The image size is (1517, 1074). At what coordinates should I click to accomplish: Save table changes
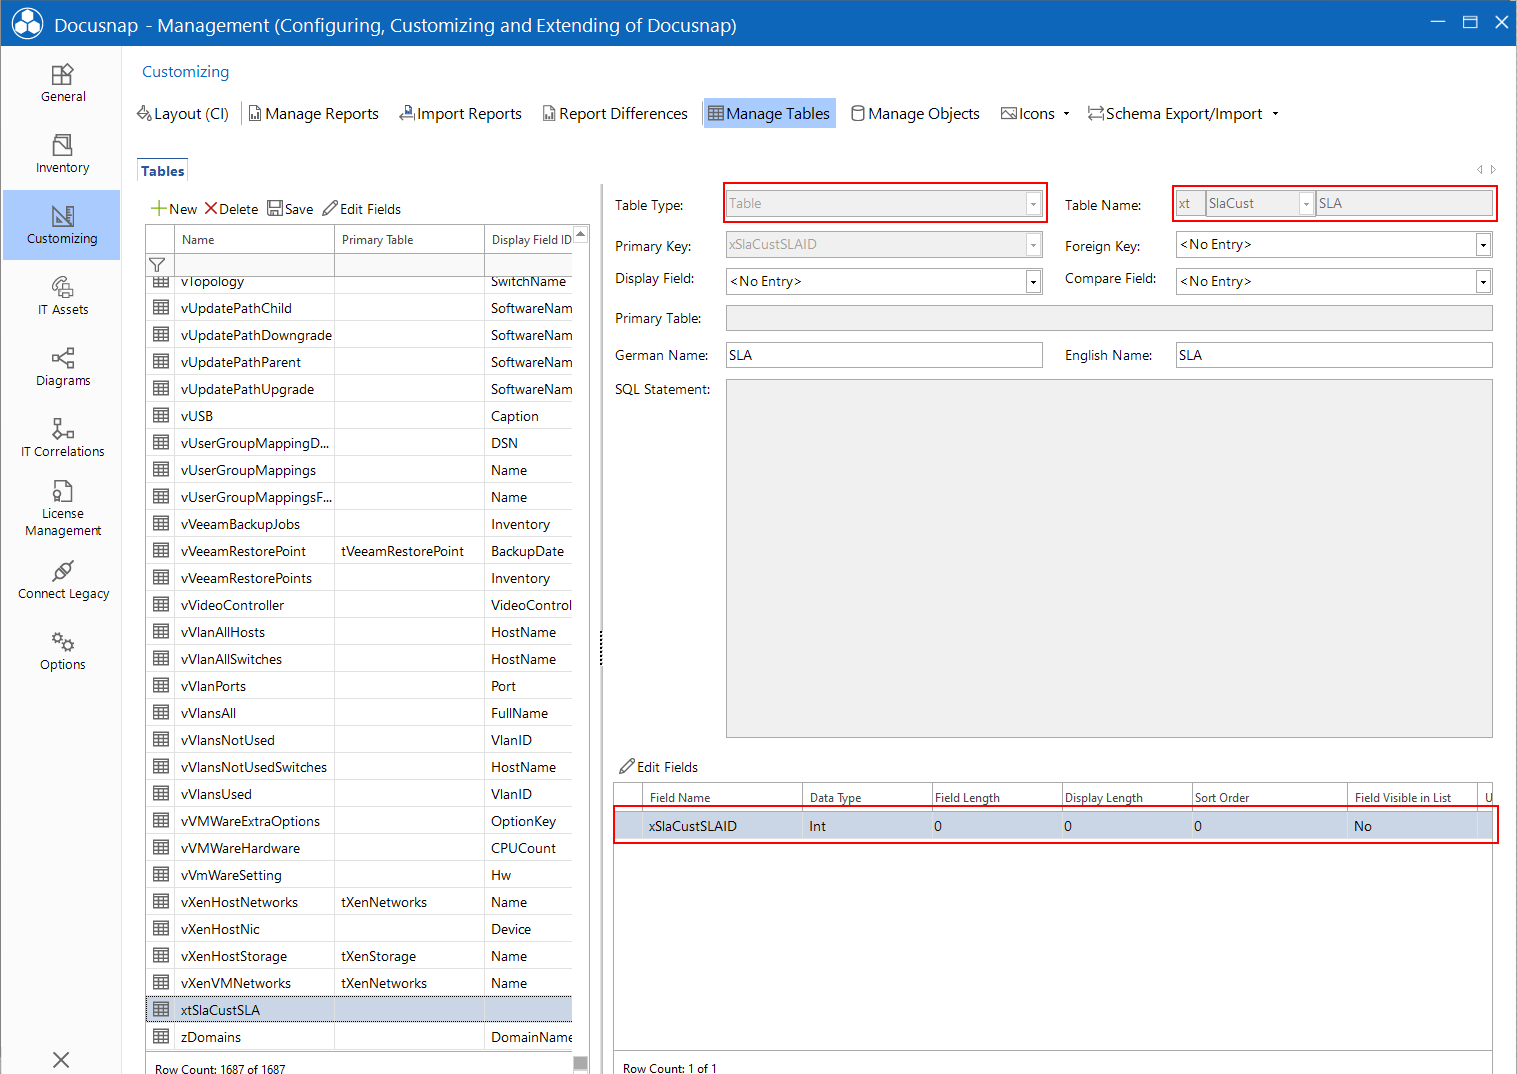(290, 209)
